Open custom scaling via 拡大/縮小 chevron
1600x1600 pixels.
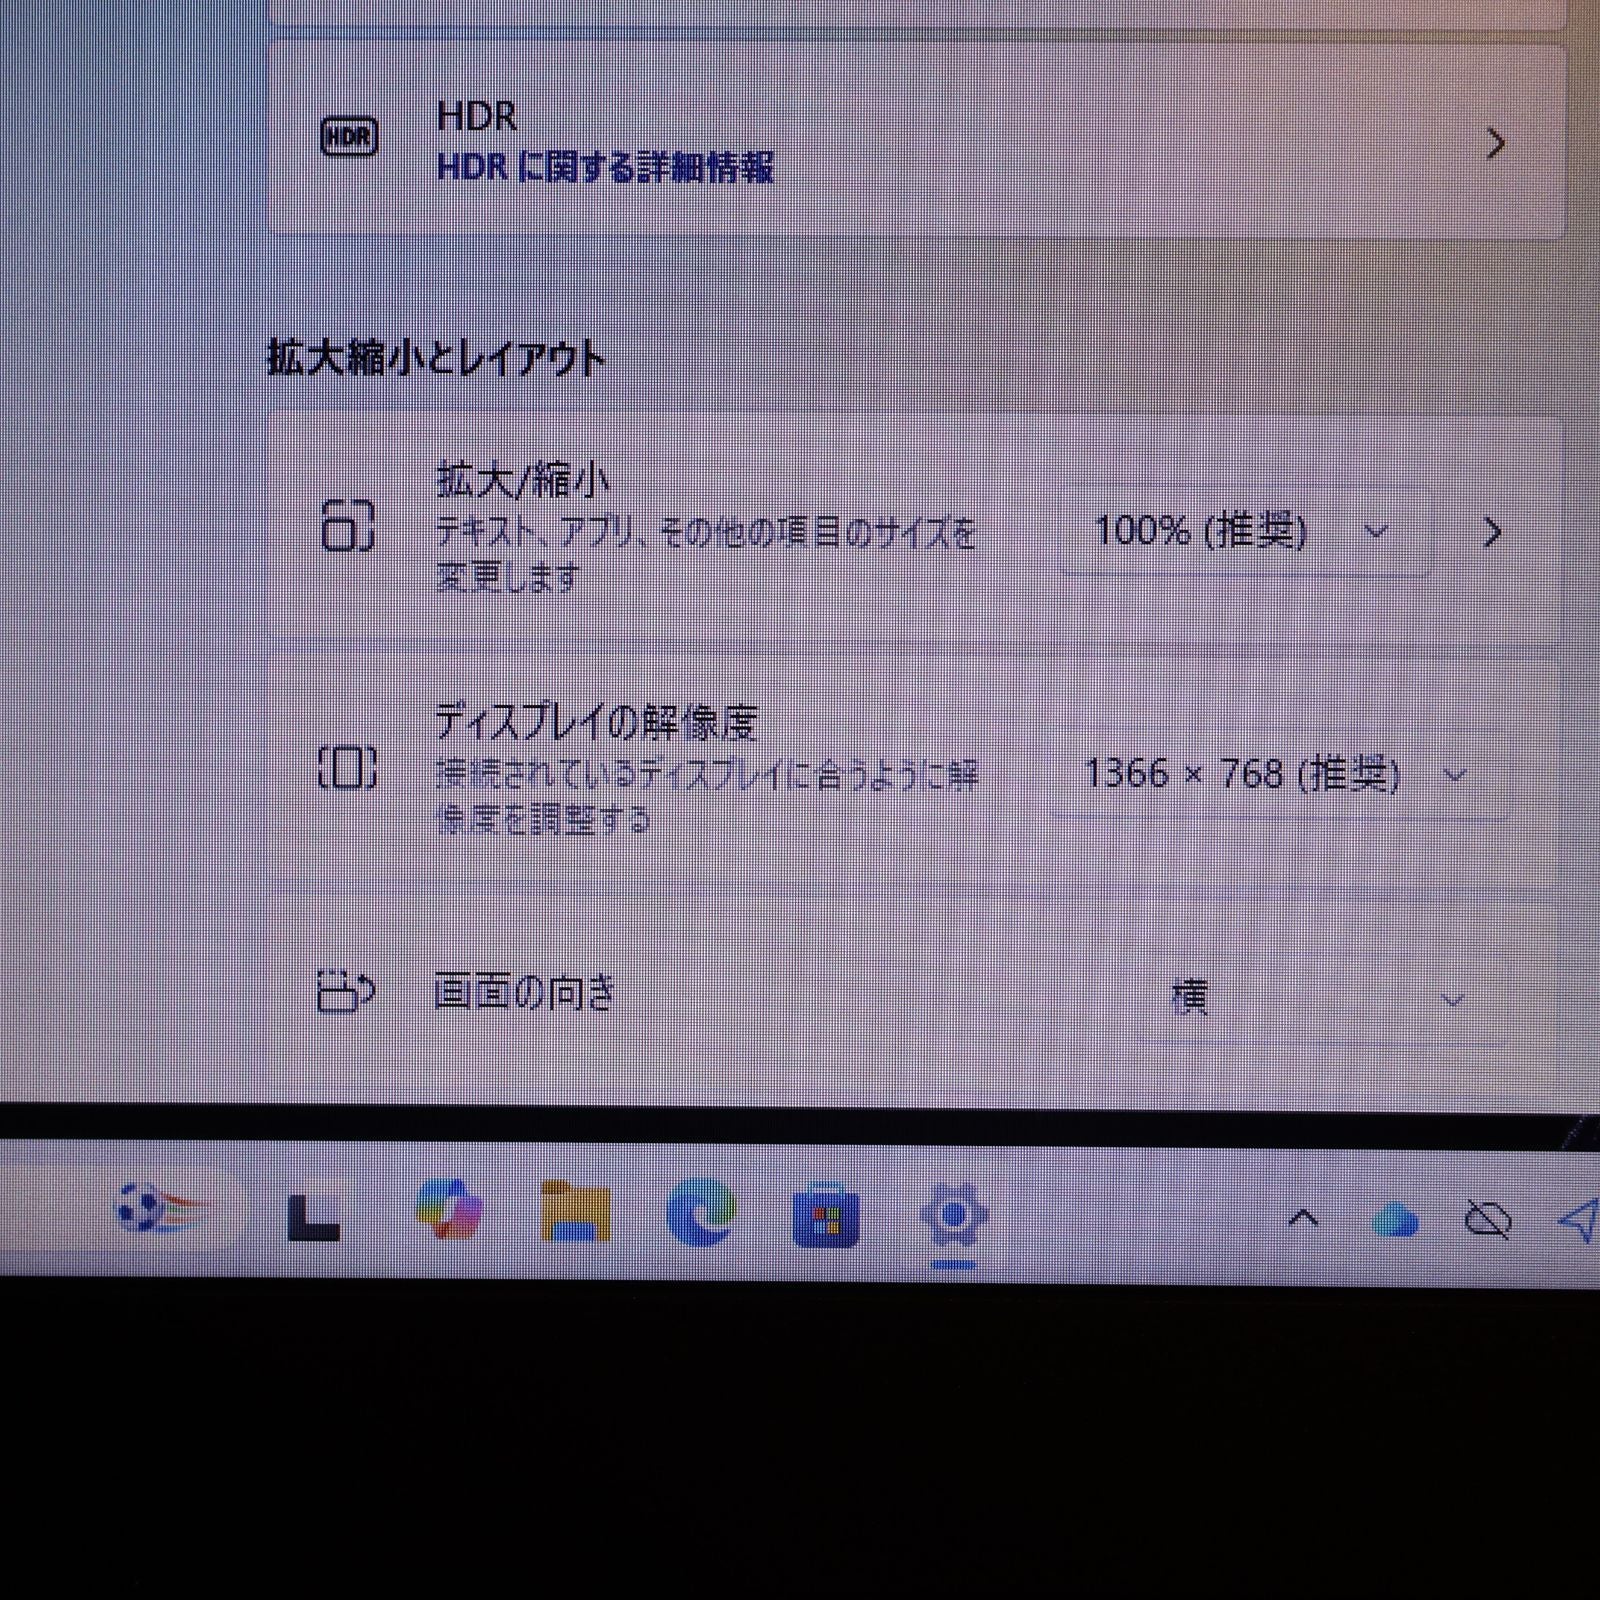1492,532
